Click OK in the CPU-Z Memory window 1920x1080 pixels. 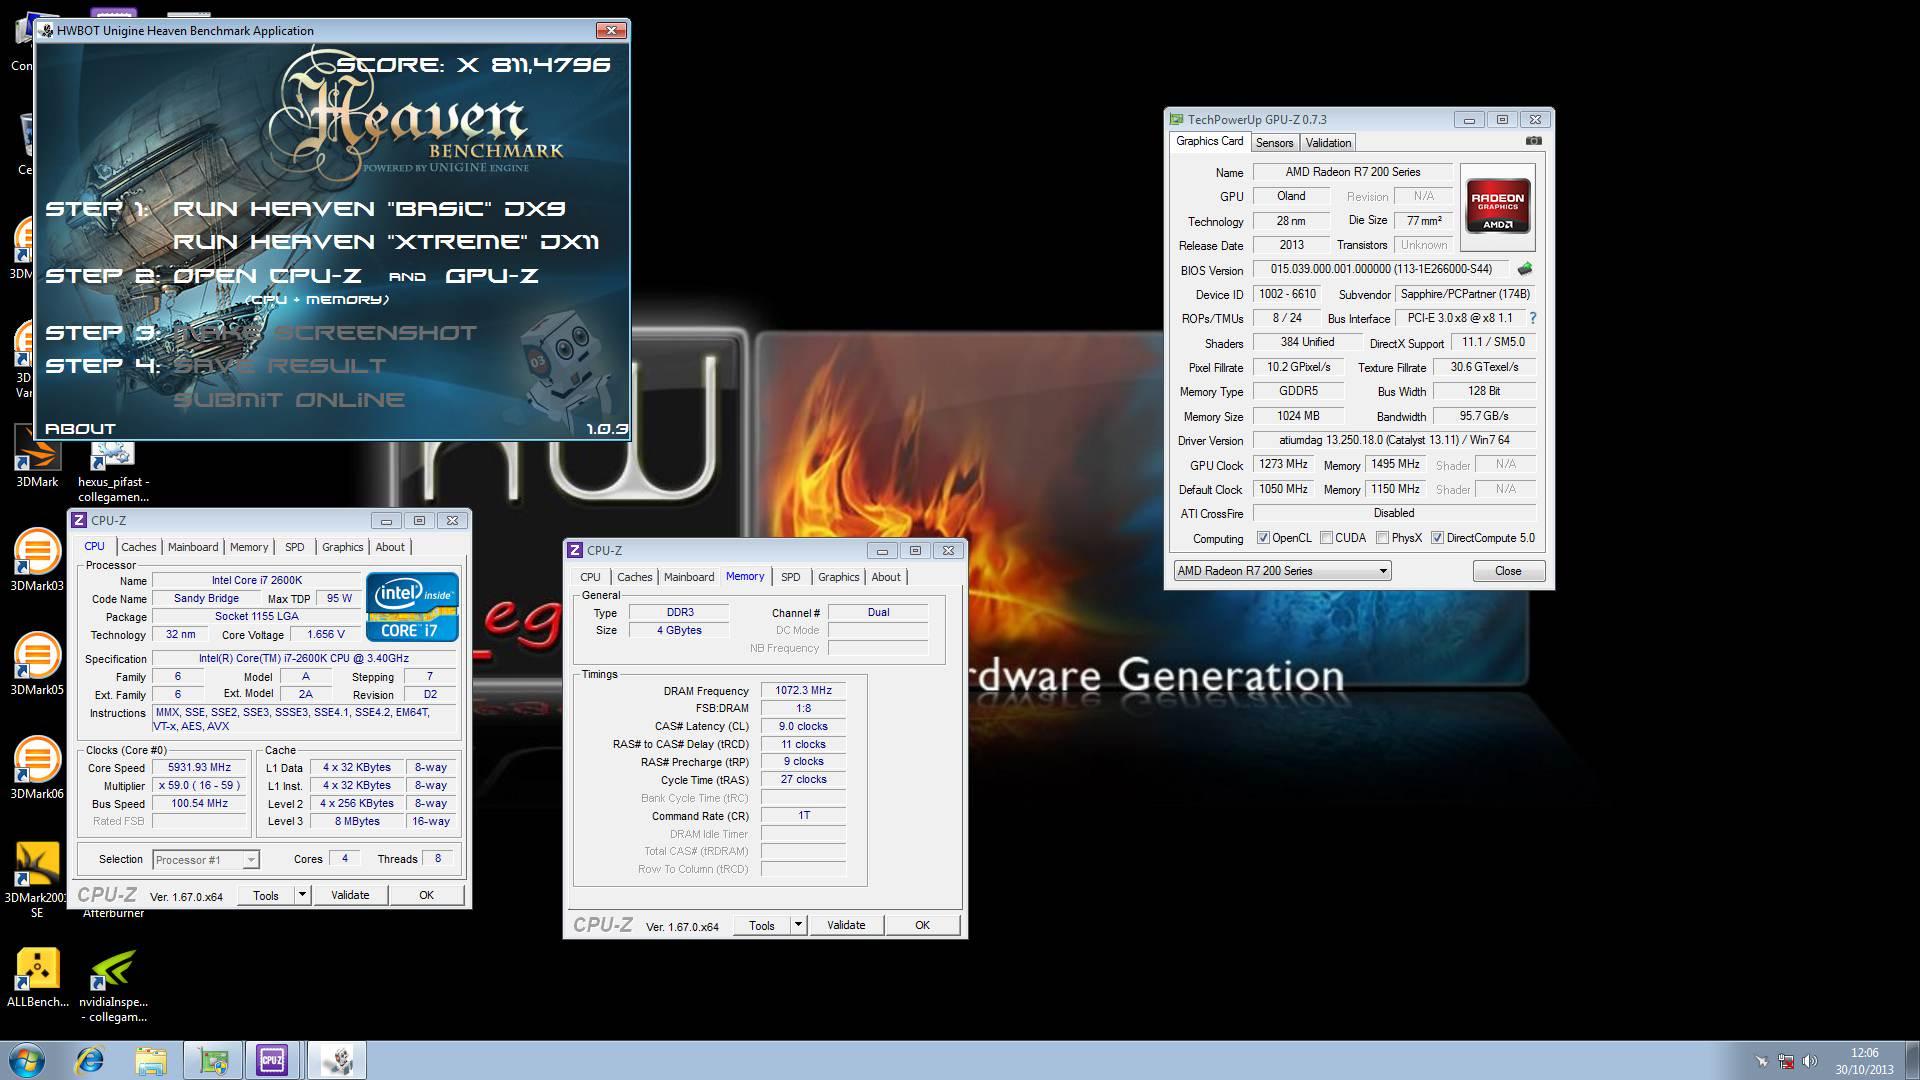pyautogui.click(x=922, y=925)
